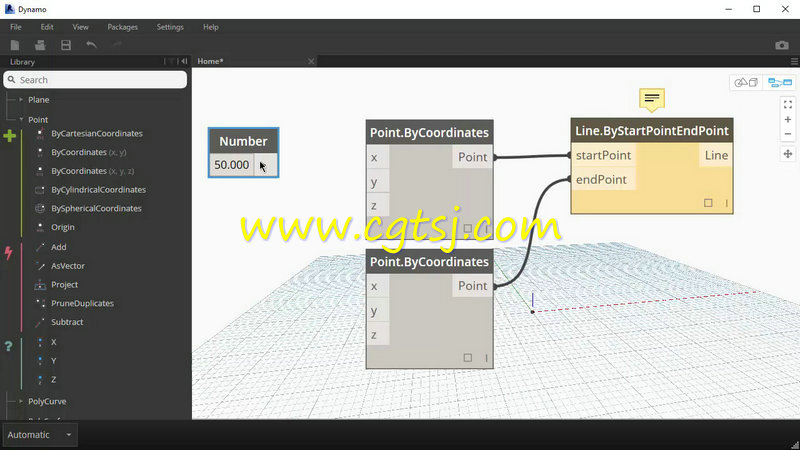Click the New file toolbar icon
The image size is (800, 450).
15,45
